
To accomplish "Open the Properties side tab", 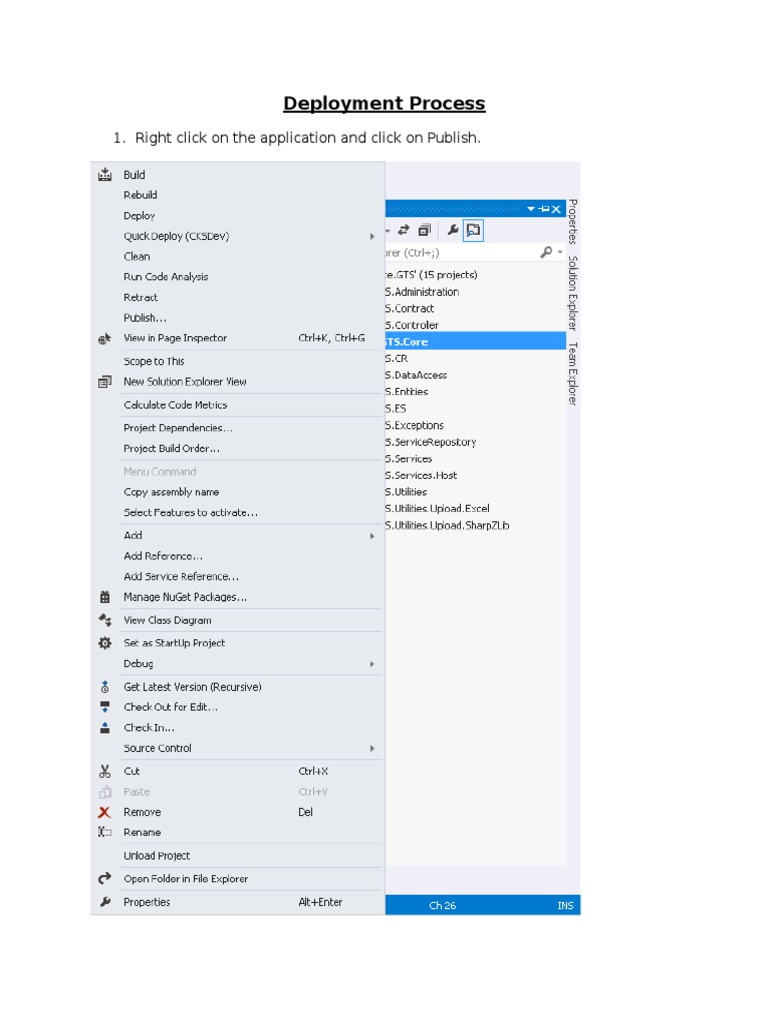I will 573,222.
